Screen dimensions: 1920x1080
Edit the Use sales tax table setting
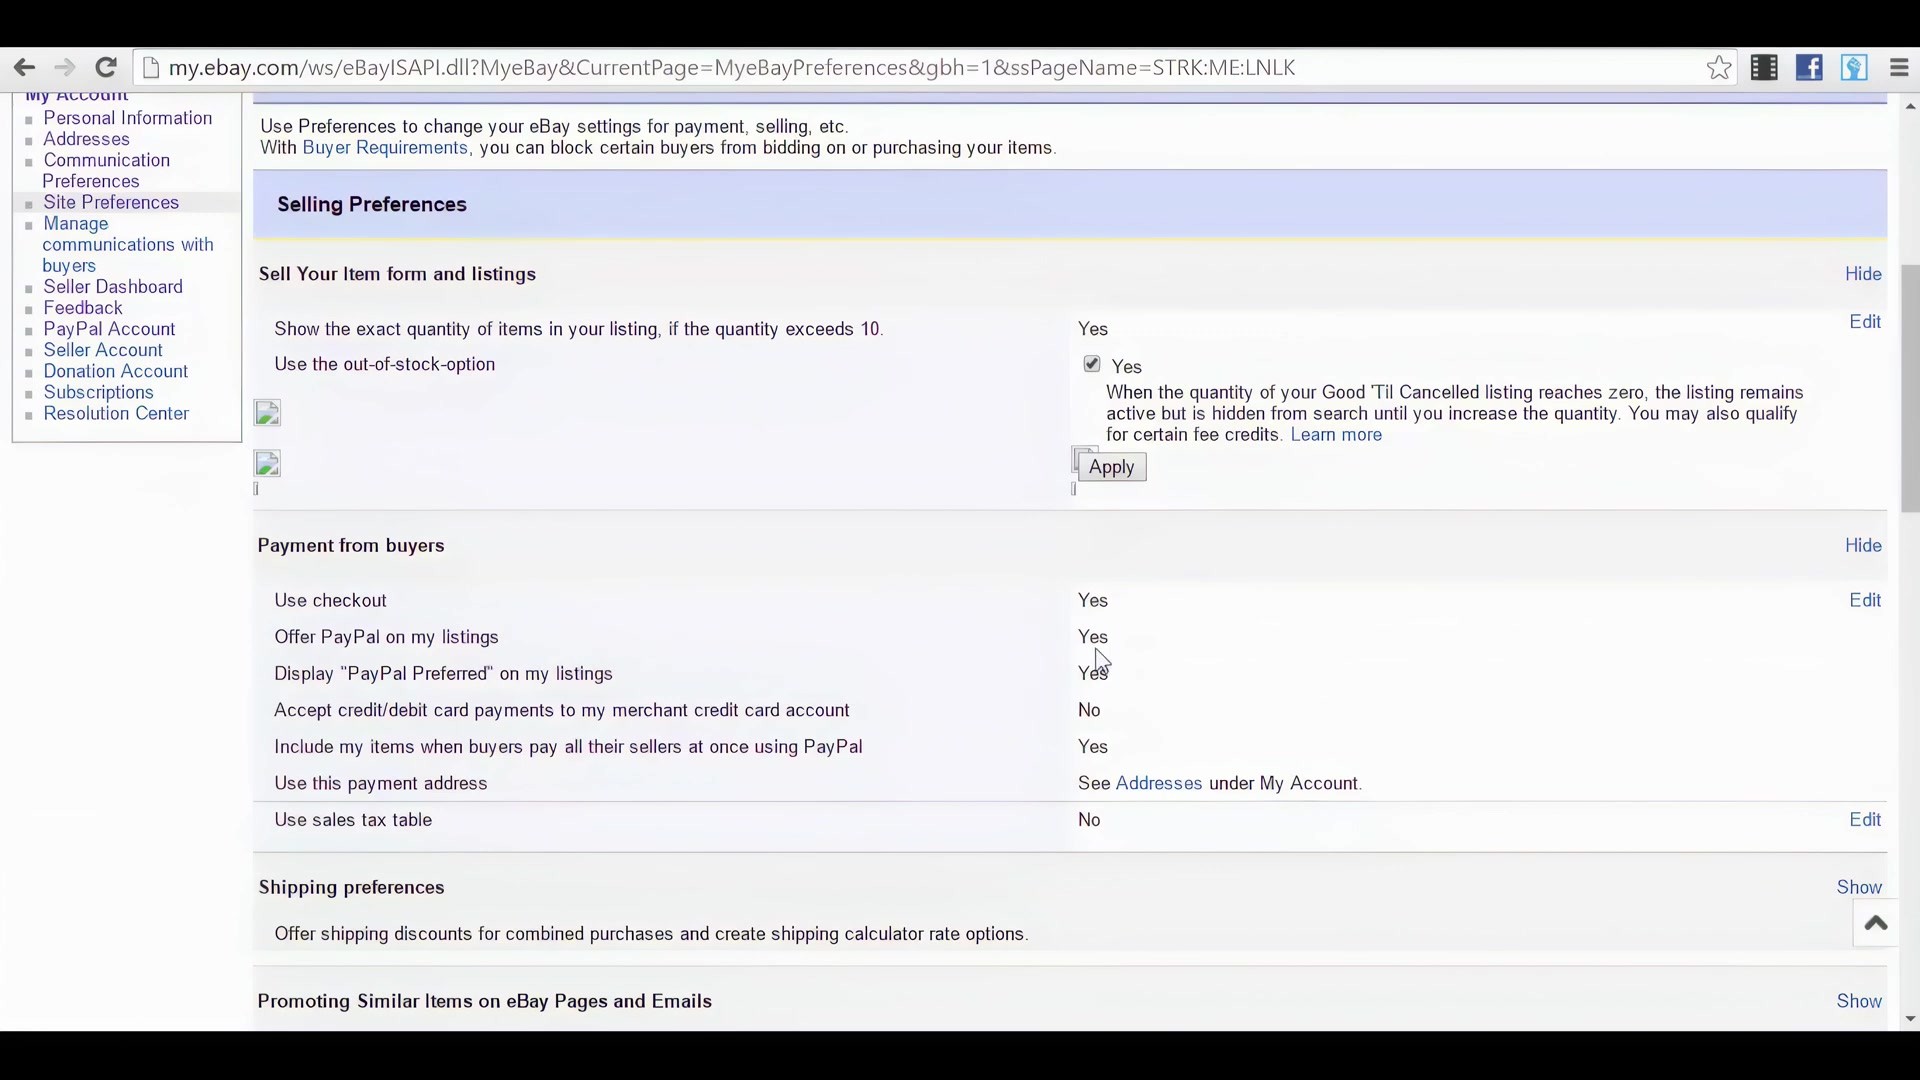(1865, 820)
